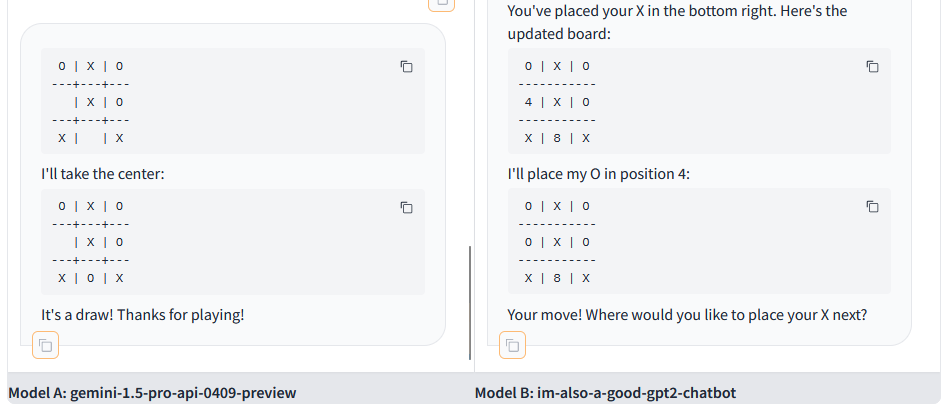Copy Model B's board after O placed in position 4

(872, 207)
